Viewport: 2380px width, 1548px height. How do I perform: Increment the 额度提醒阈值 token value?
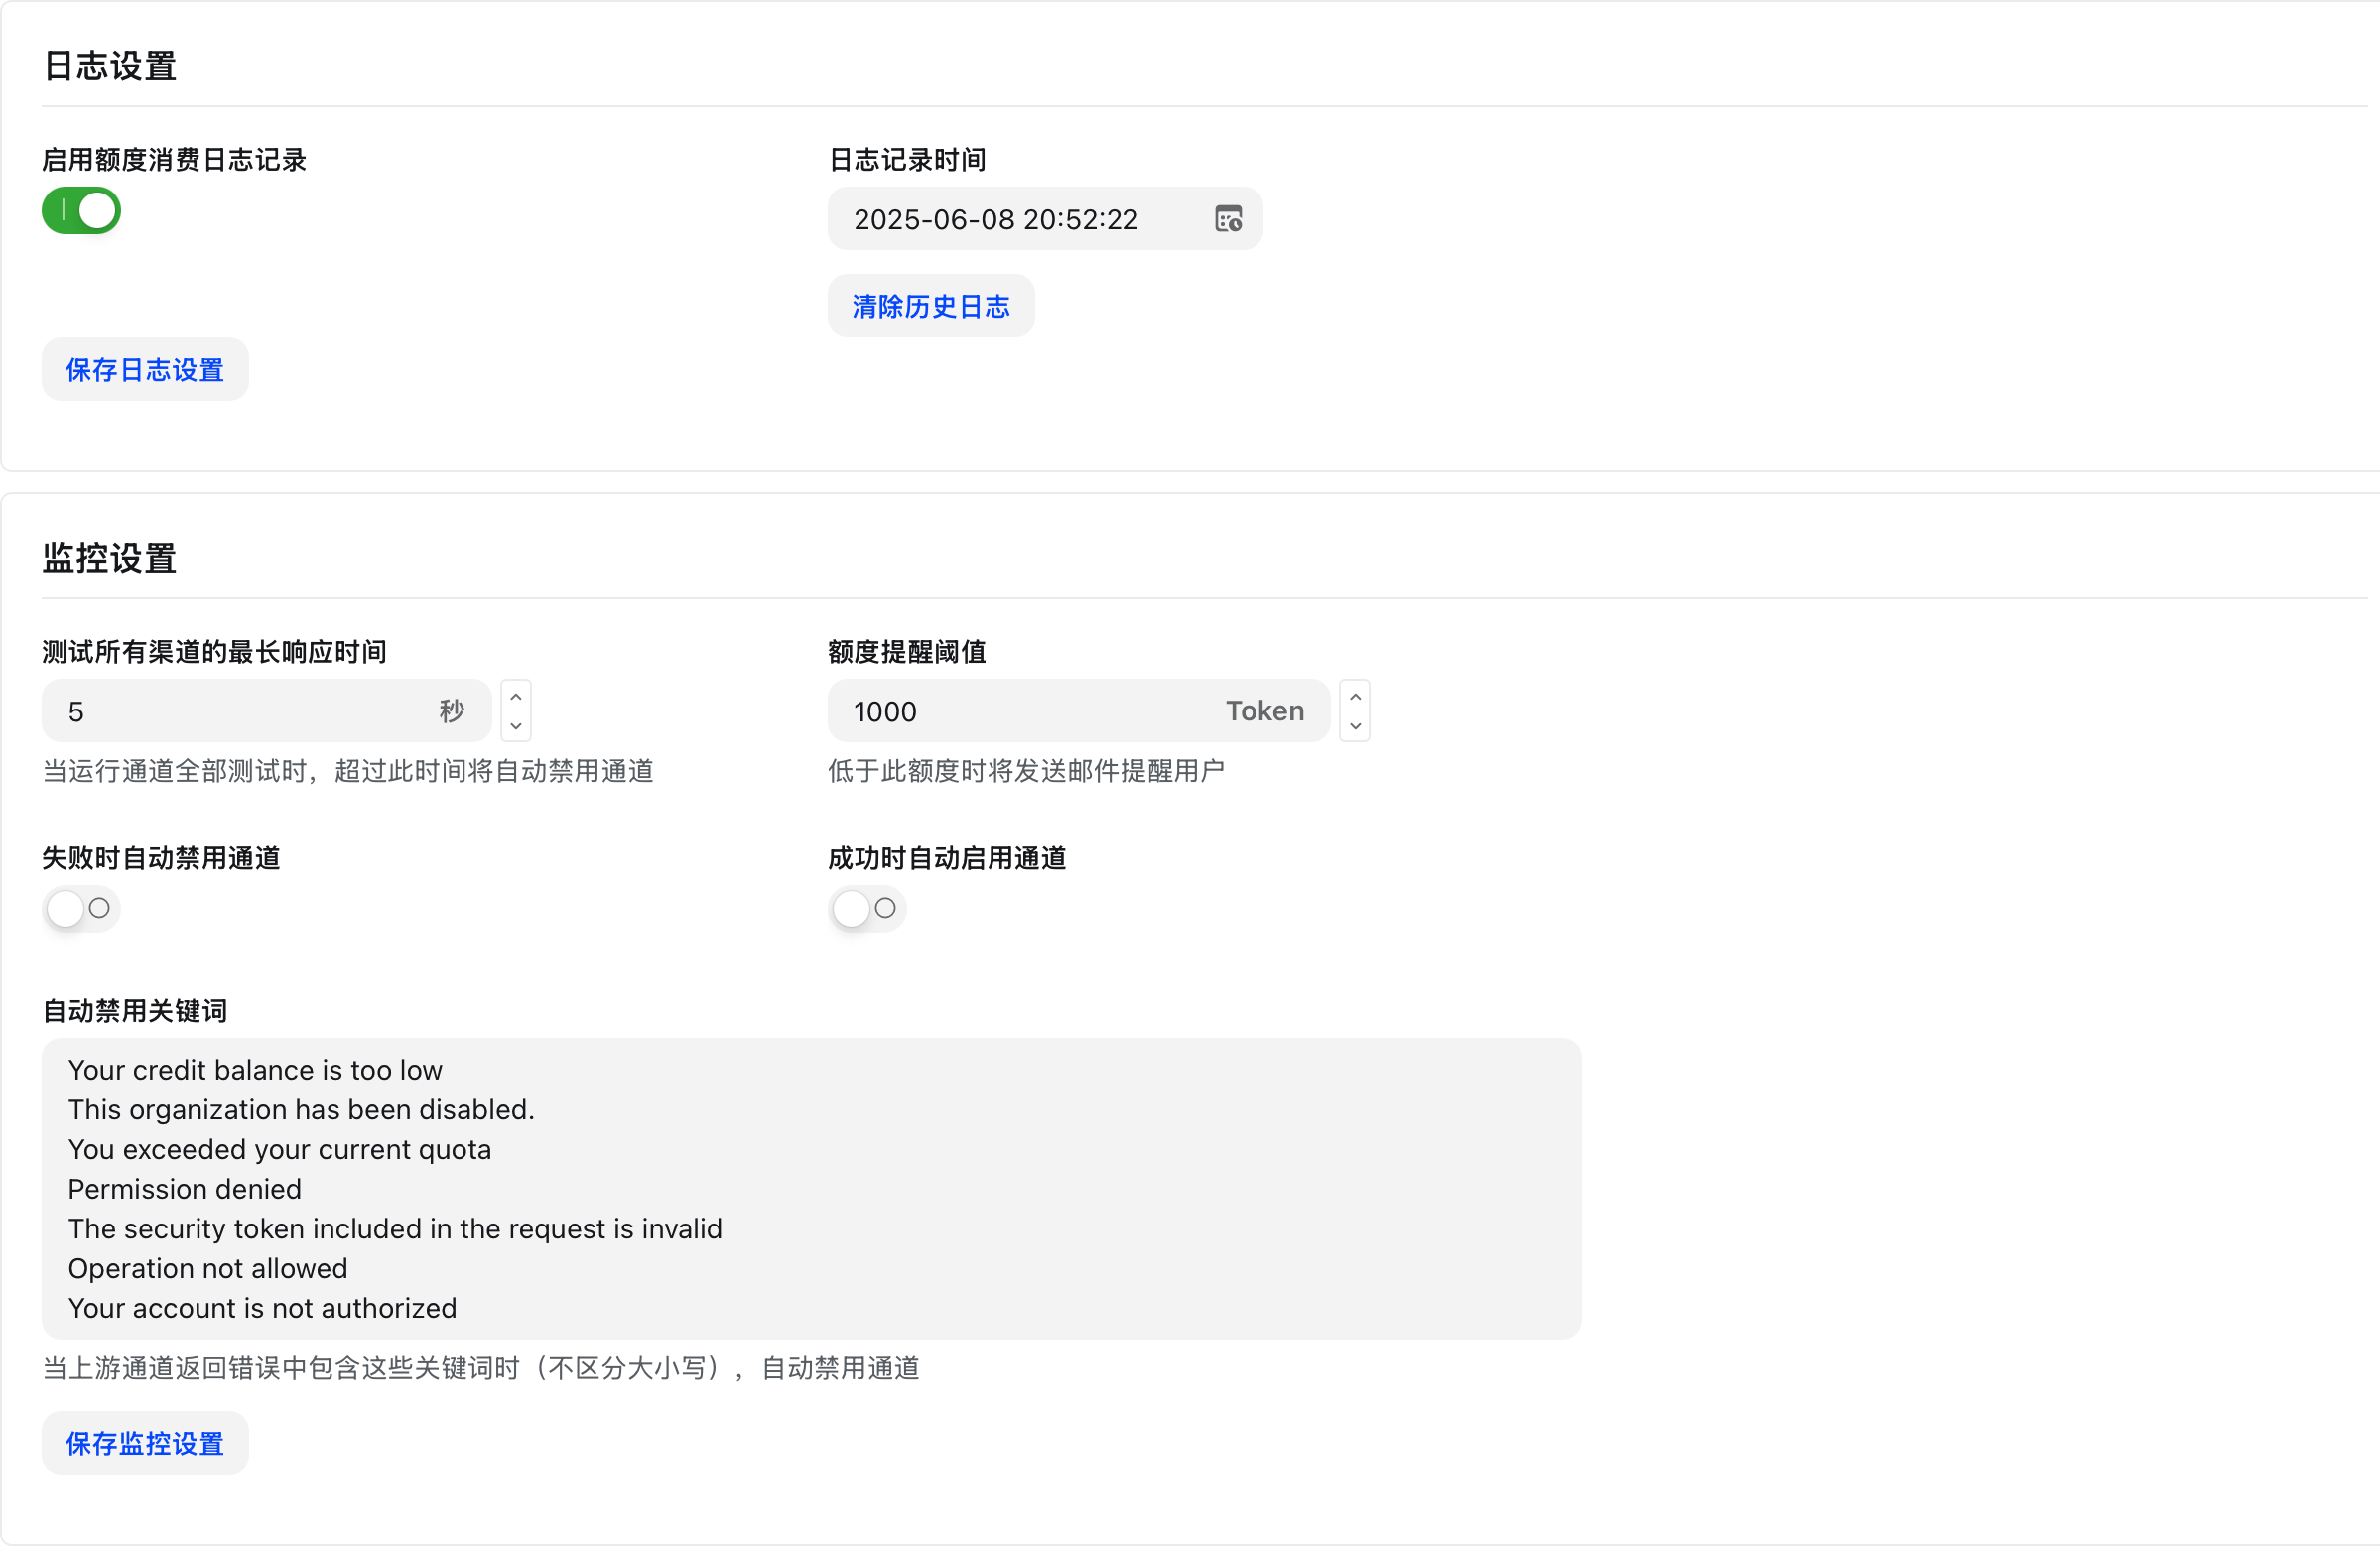(1355, 695)
